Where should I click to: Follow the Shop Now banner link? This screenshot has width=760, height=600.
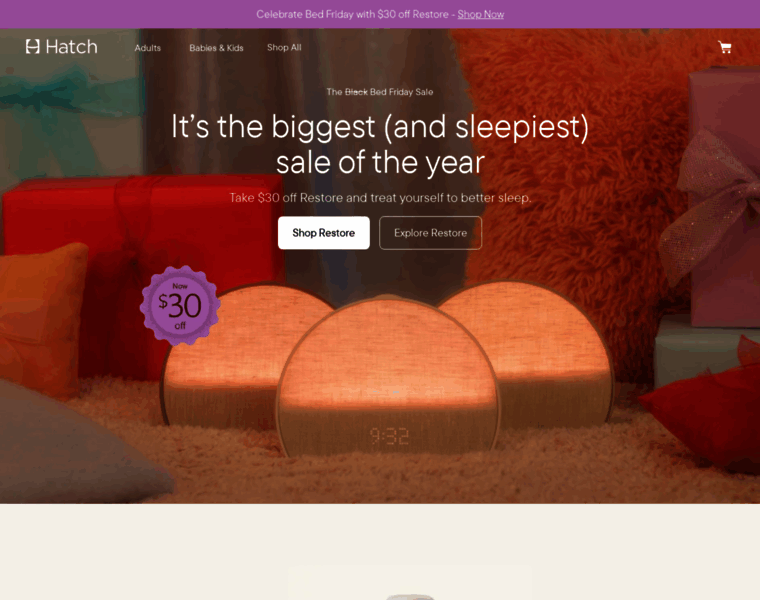tap(481, 15)
